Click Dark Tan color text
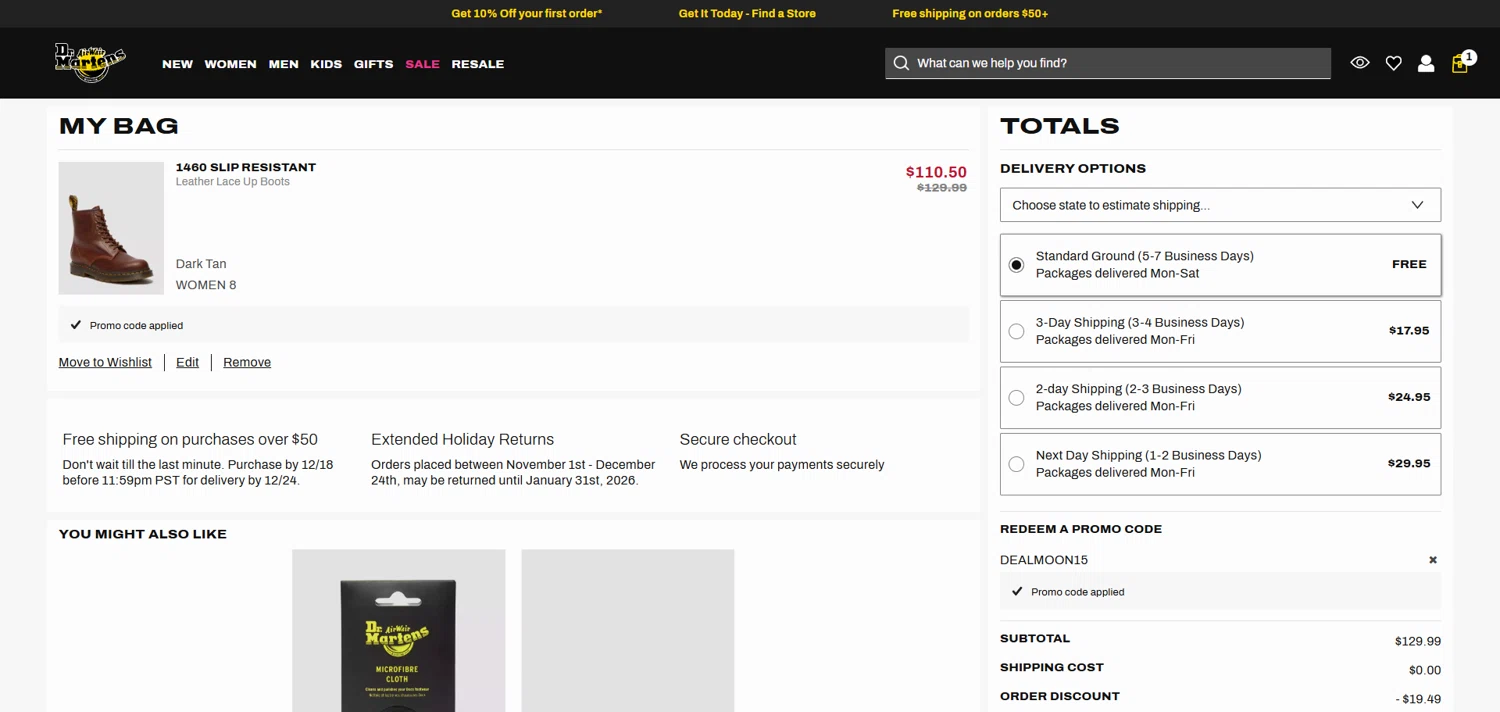This screenshot has height=712, width=1500. click(x=201, y=264)
